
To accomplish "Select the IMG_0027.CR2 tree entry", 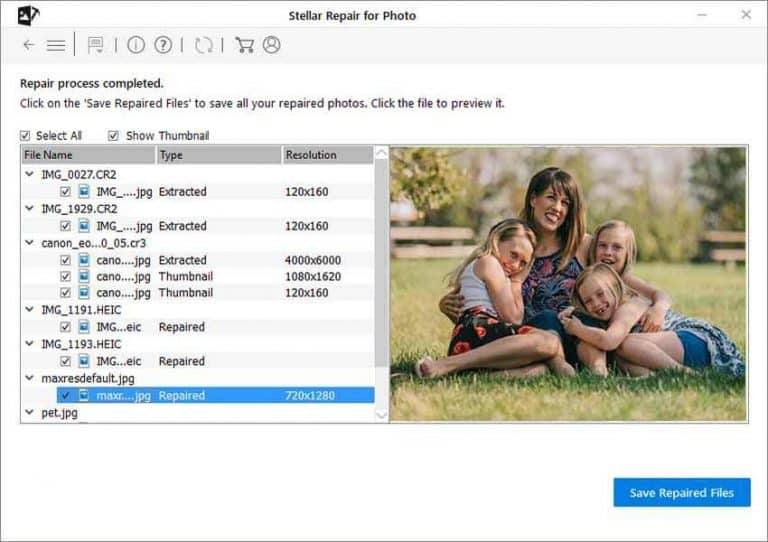I will point(79,174).
